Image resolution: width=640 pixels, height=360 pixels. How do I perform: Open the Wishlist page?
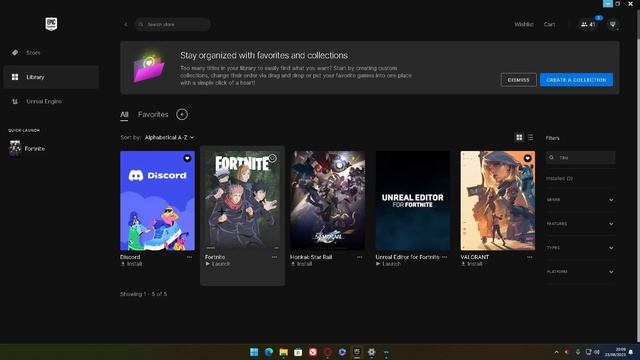[524, 24]
